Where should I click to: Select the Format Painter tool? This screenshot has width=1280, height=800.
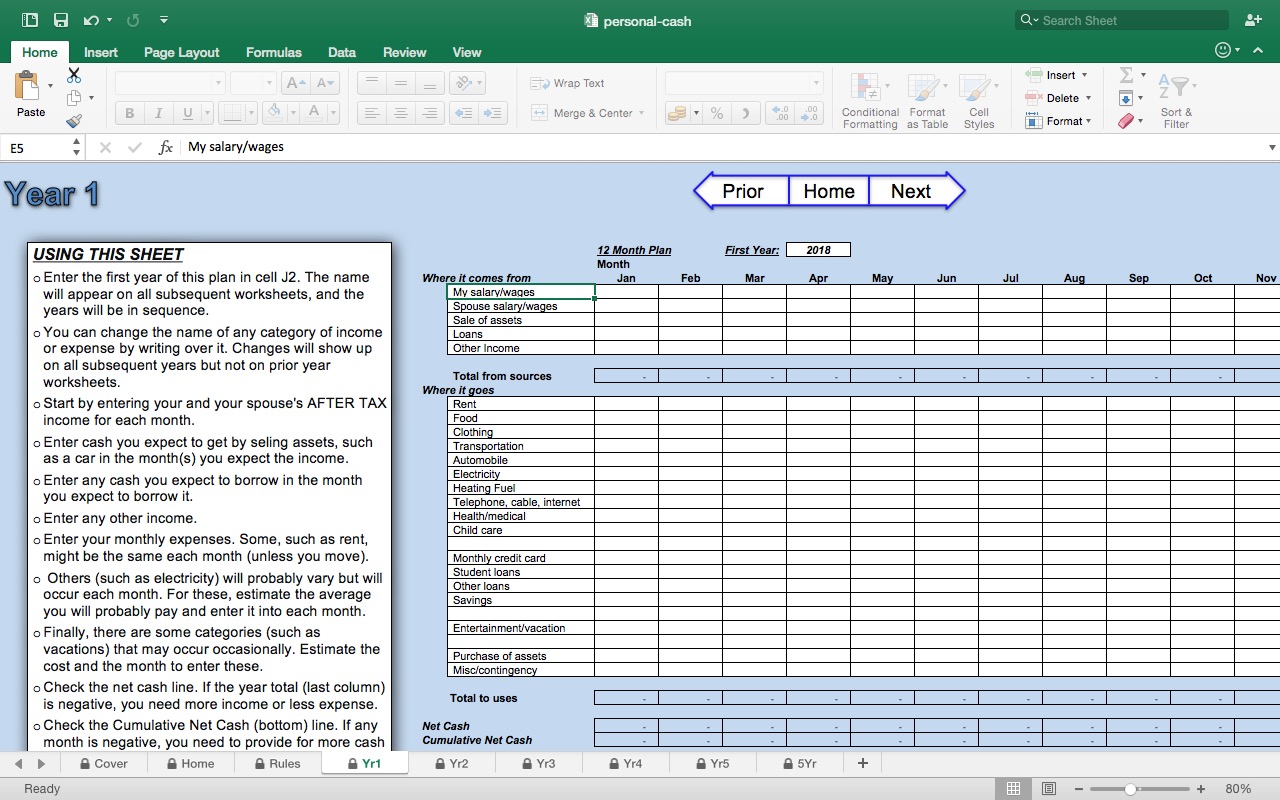pyautogui.click(x=74, y=120)
